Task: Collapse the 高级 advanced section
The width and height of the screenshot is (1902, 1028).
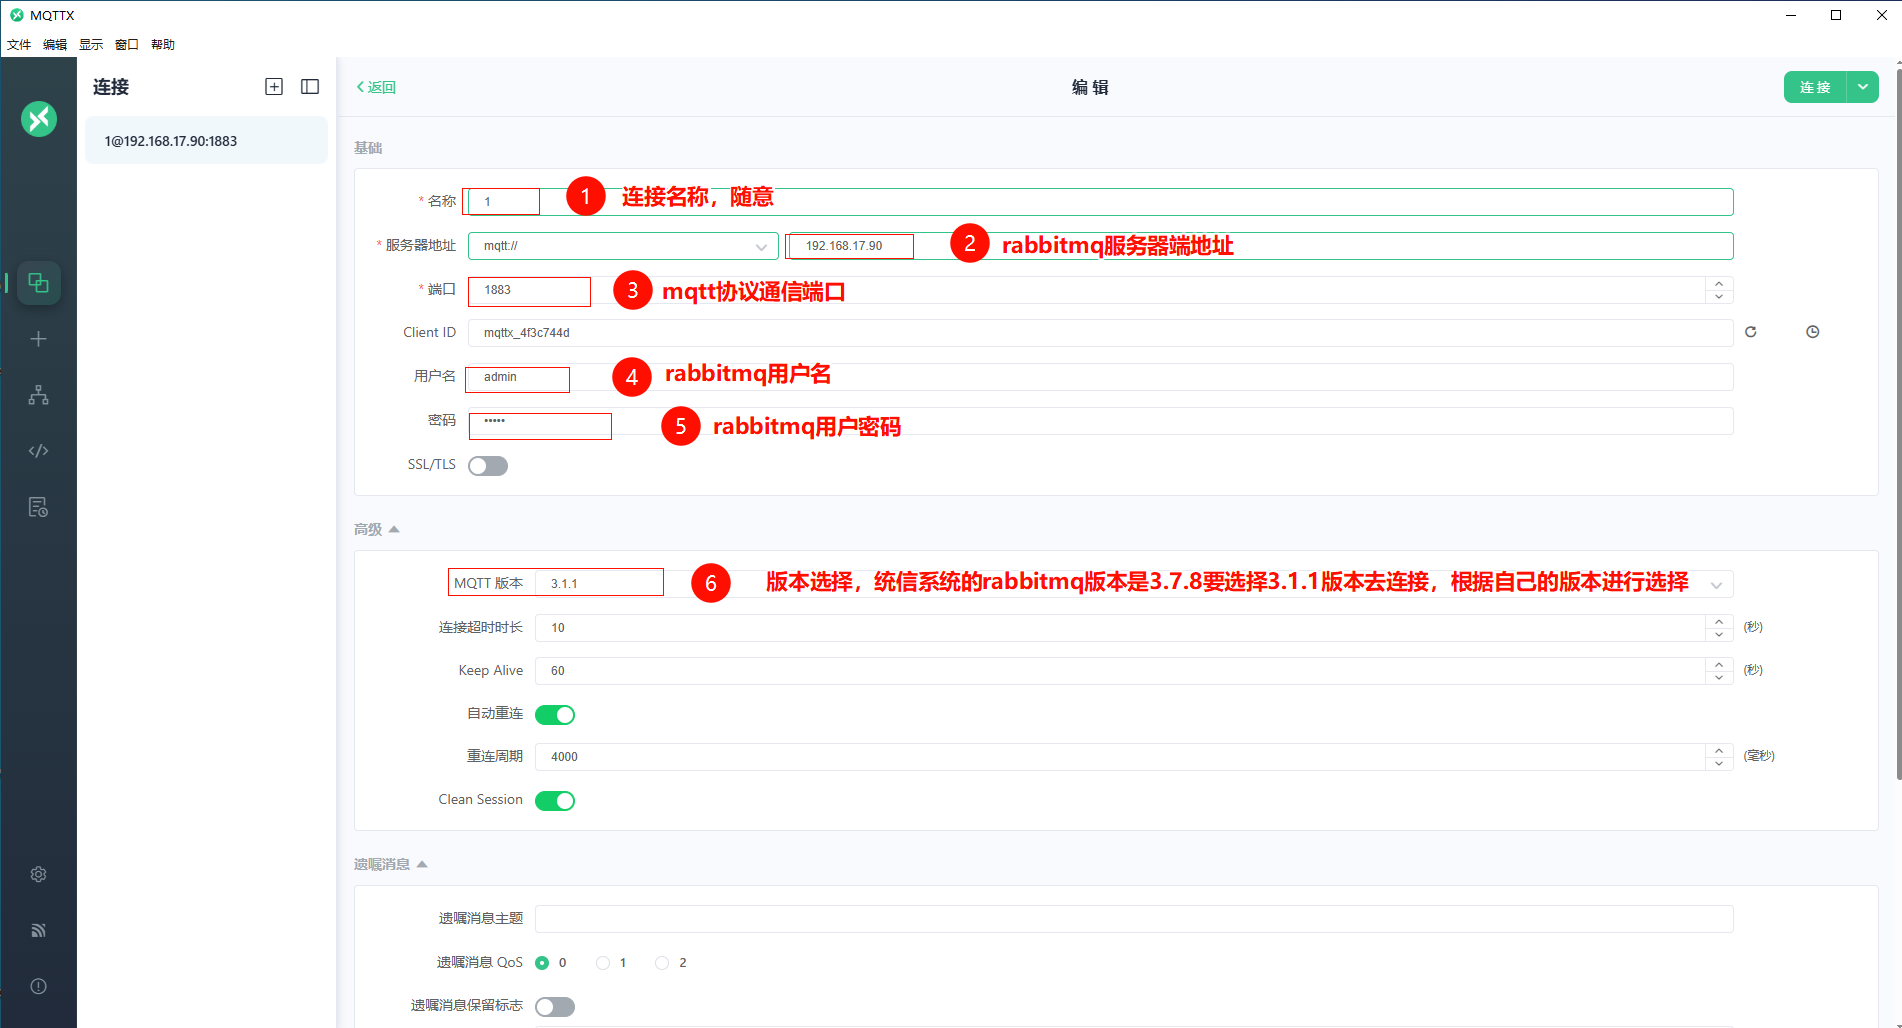Action: point(377,529)
